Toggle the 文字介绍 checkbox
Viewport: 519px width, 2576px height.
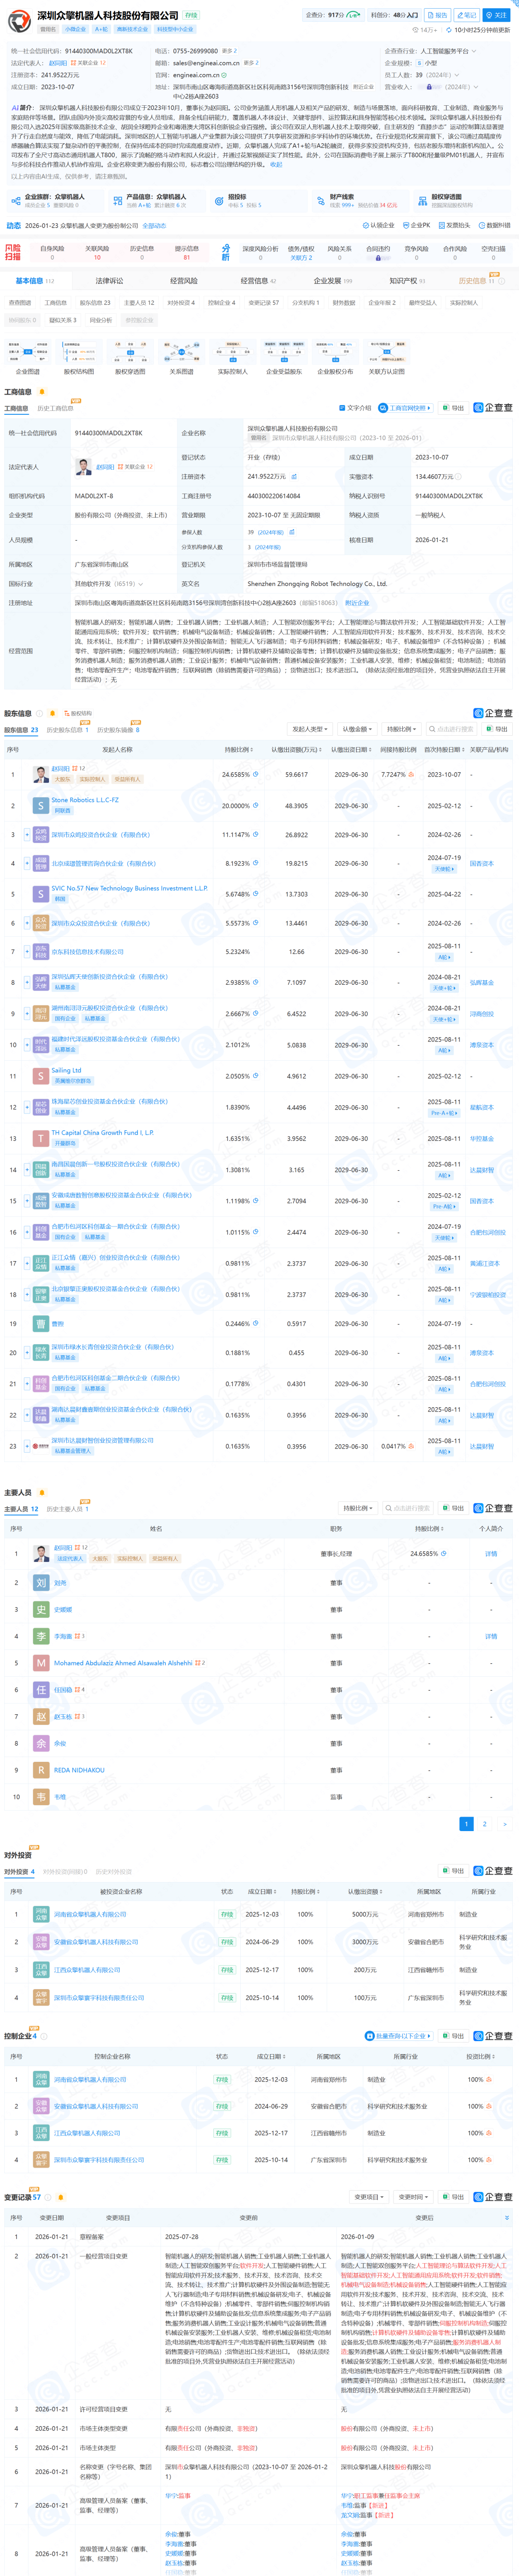[x=355, y=408]
